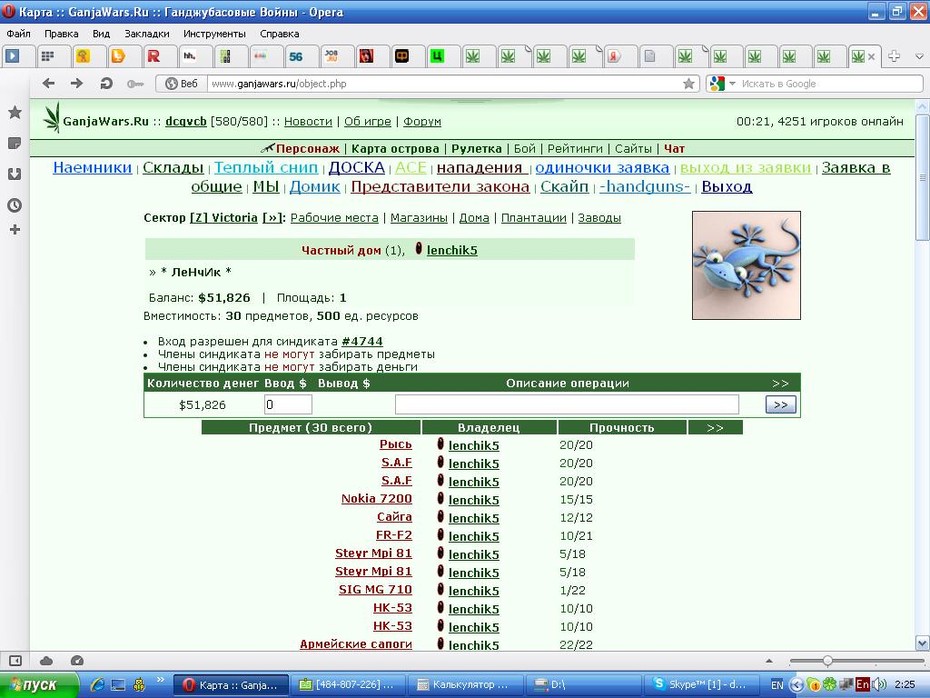Image resolution: width=930 pixels, height=698 pixels.
Task: Open the Инструменты menu
Action: tap(214, 34)
